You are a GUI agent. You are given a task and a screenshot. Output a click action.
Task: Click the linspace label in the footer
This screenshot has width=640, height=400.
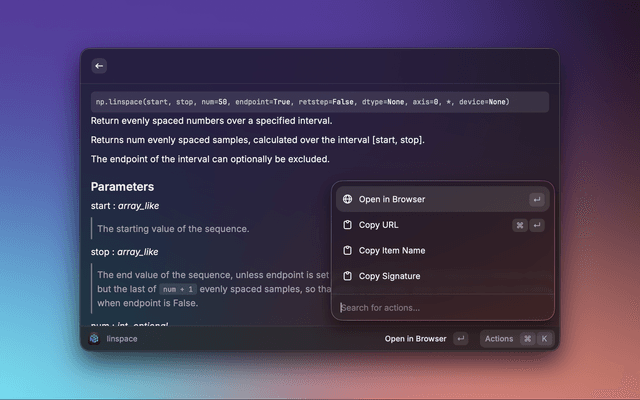point(122,339)
